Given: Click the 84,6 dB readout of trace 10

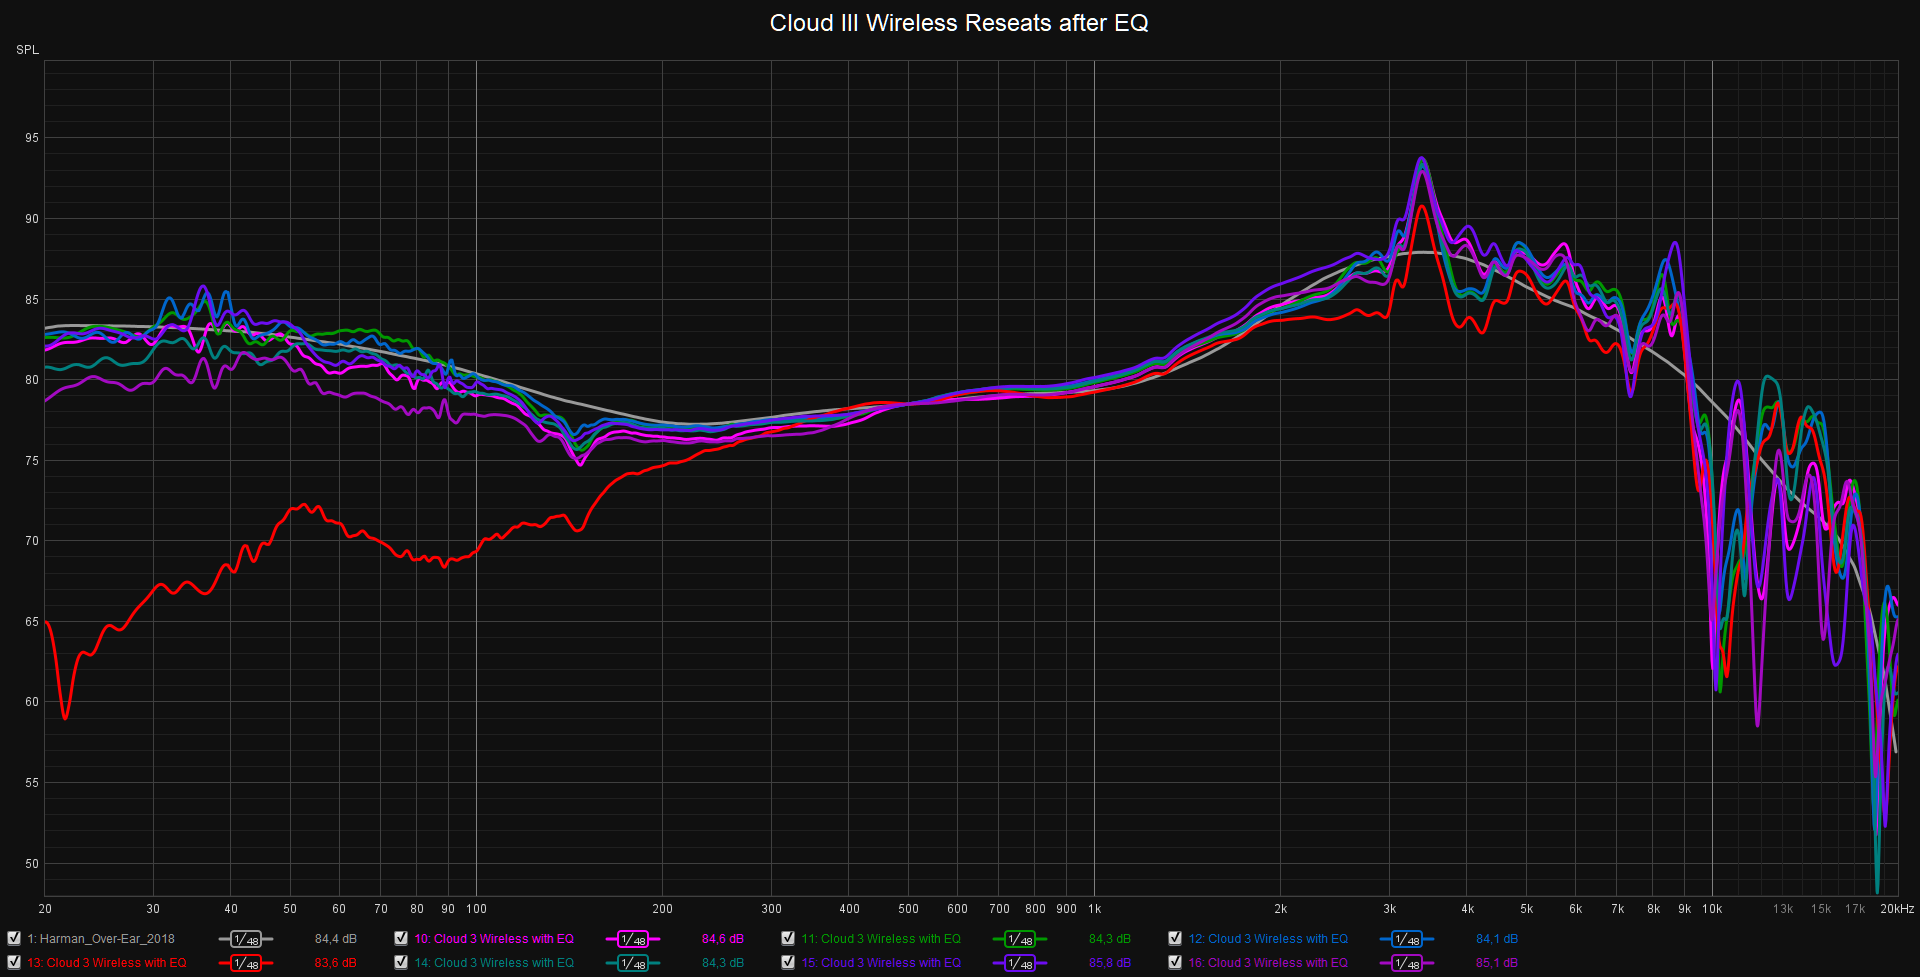Looking at the screenshot, I should point(723,939).
